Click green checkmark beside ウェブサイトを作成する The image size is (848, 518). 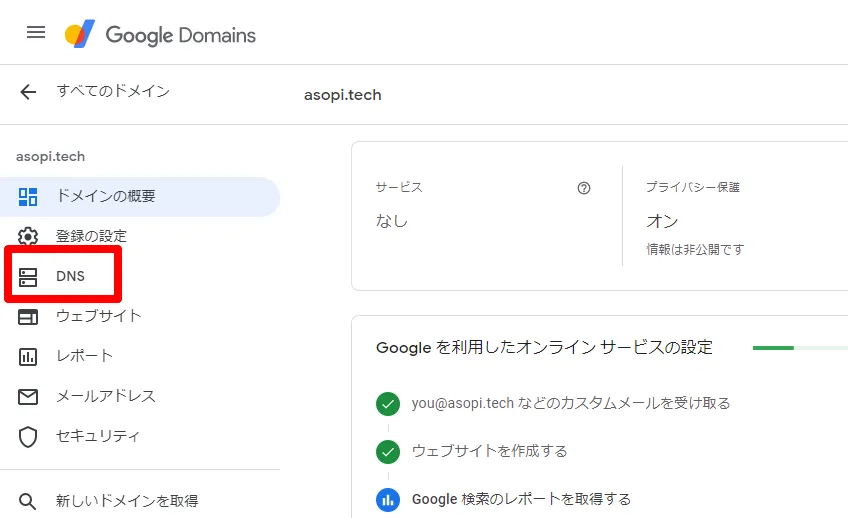[x=388, y=452]
